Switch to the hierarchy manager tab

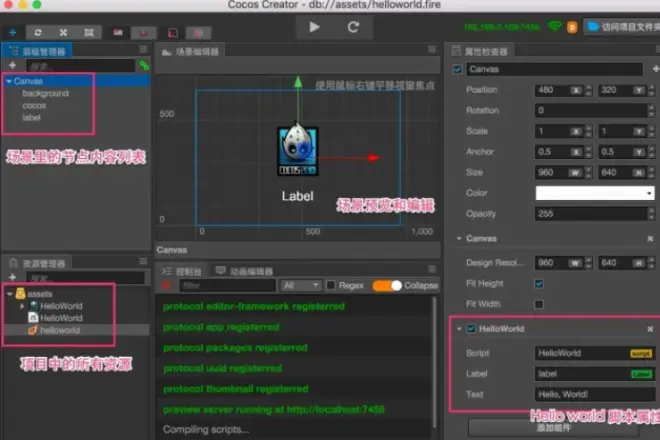pyautogui.click(x=37, y=51)
